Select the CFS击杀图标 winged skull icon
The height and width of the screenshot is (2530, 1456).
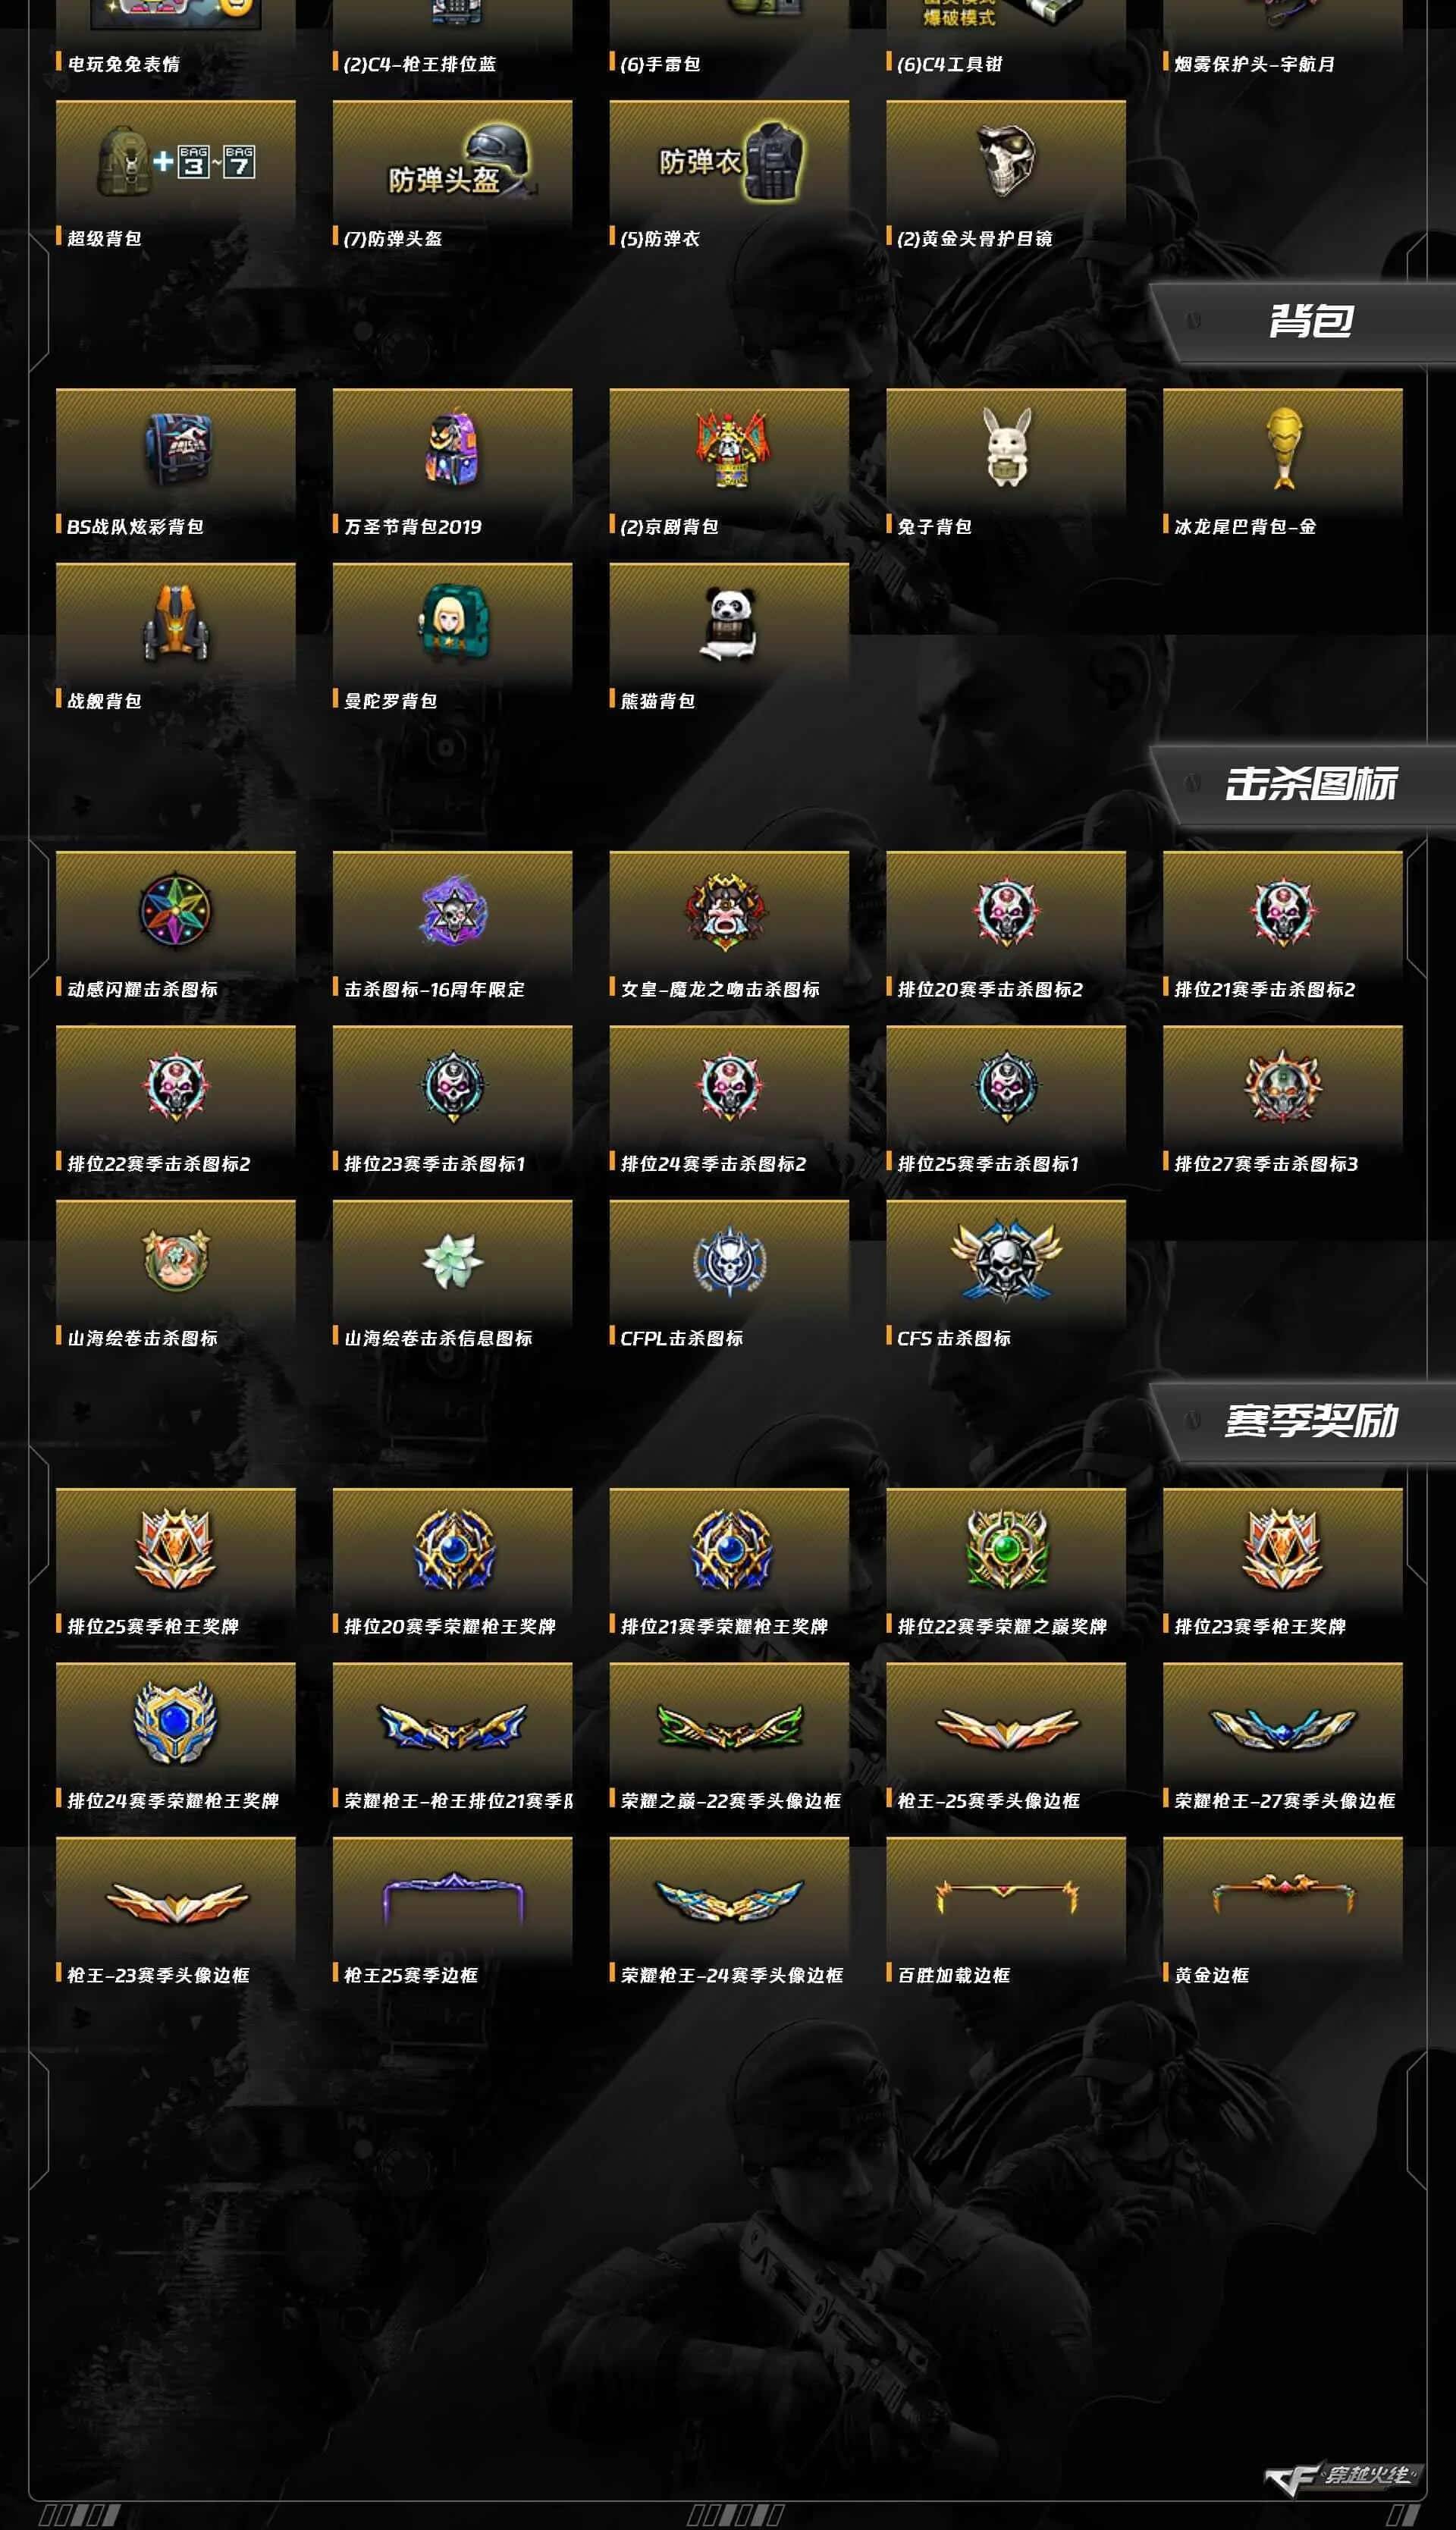pyautogui.click(x=1006, y=1260)
